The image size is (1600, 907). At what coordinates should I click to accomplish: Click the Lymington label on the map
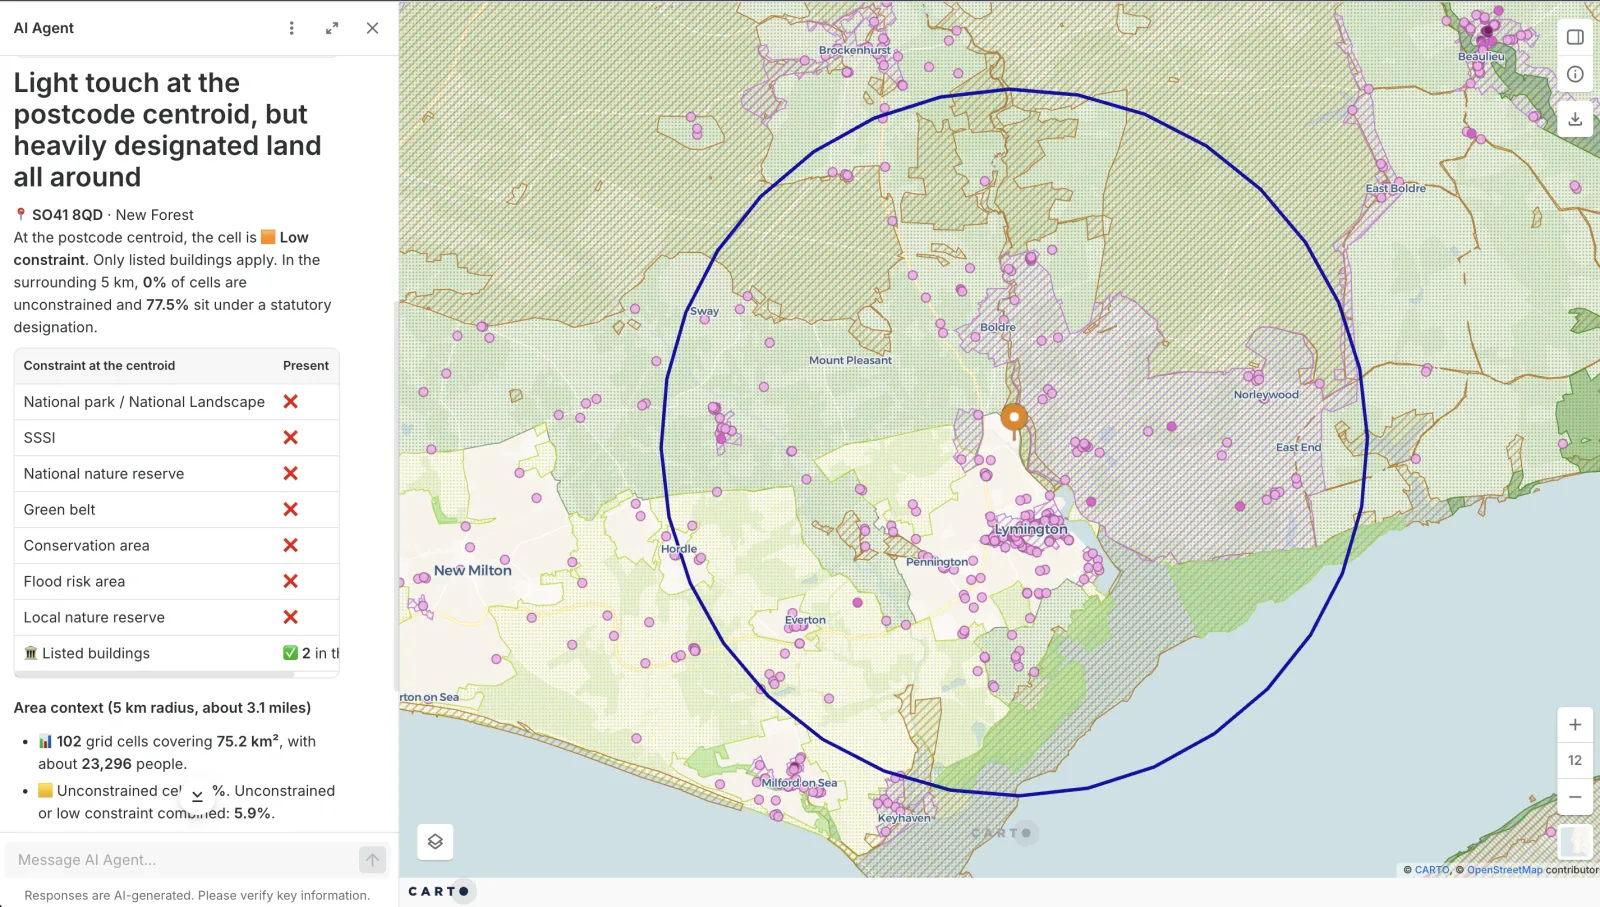(x=1031, y=529)
